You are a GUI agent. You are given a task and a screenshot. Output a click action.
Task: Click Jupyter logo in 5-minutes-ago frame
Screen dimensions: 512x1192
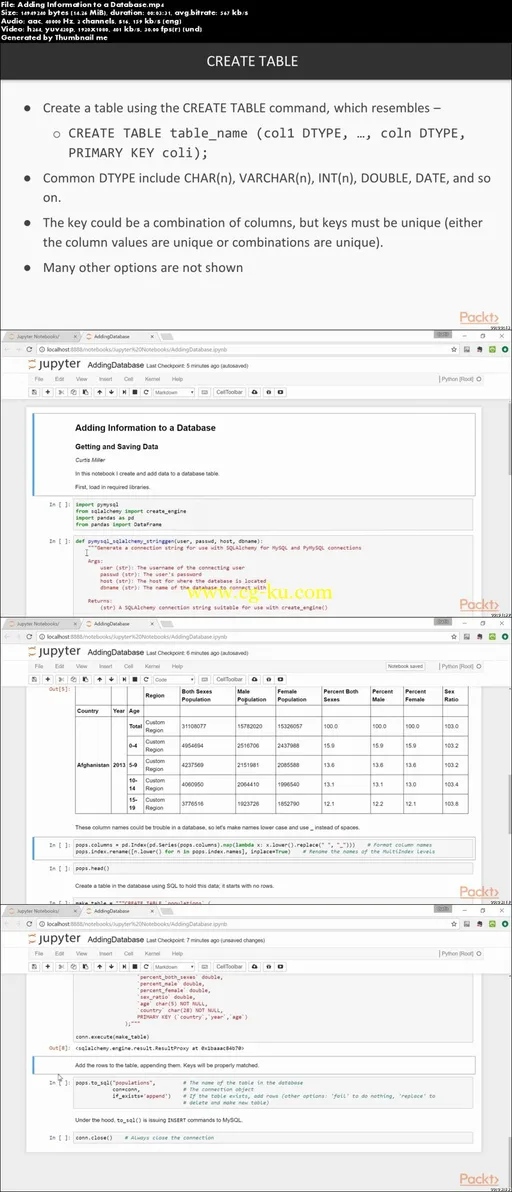point(53,365)
